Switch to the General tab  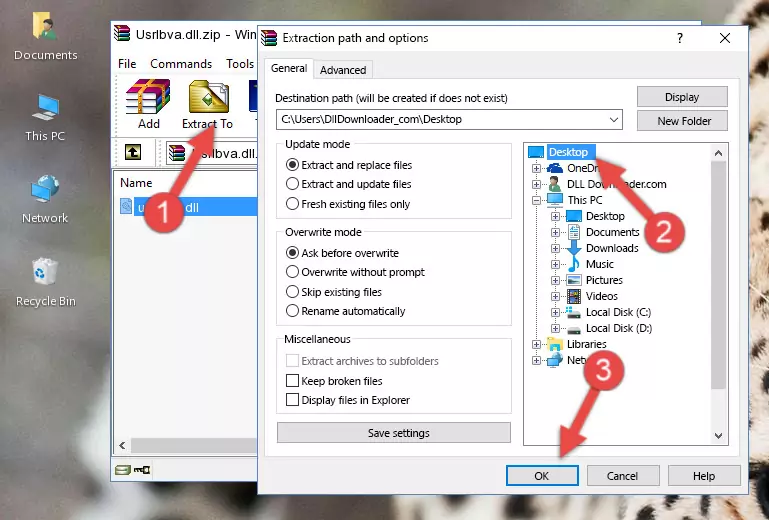point(289,69)
